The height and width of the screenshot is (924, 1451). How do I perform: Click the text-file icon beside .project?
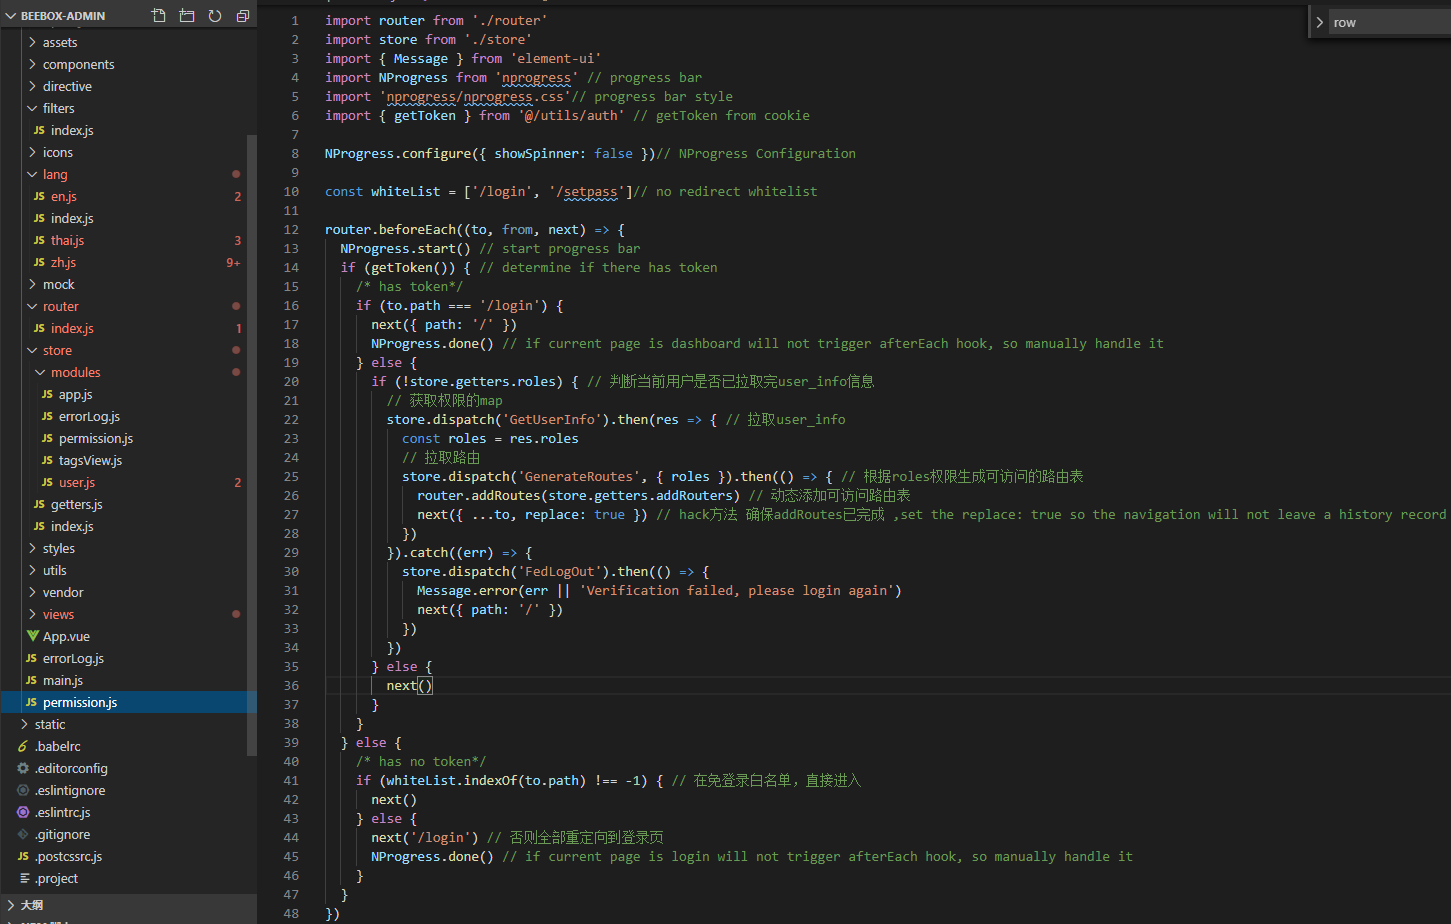(23, 878)
